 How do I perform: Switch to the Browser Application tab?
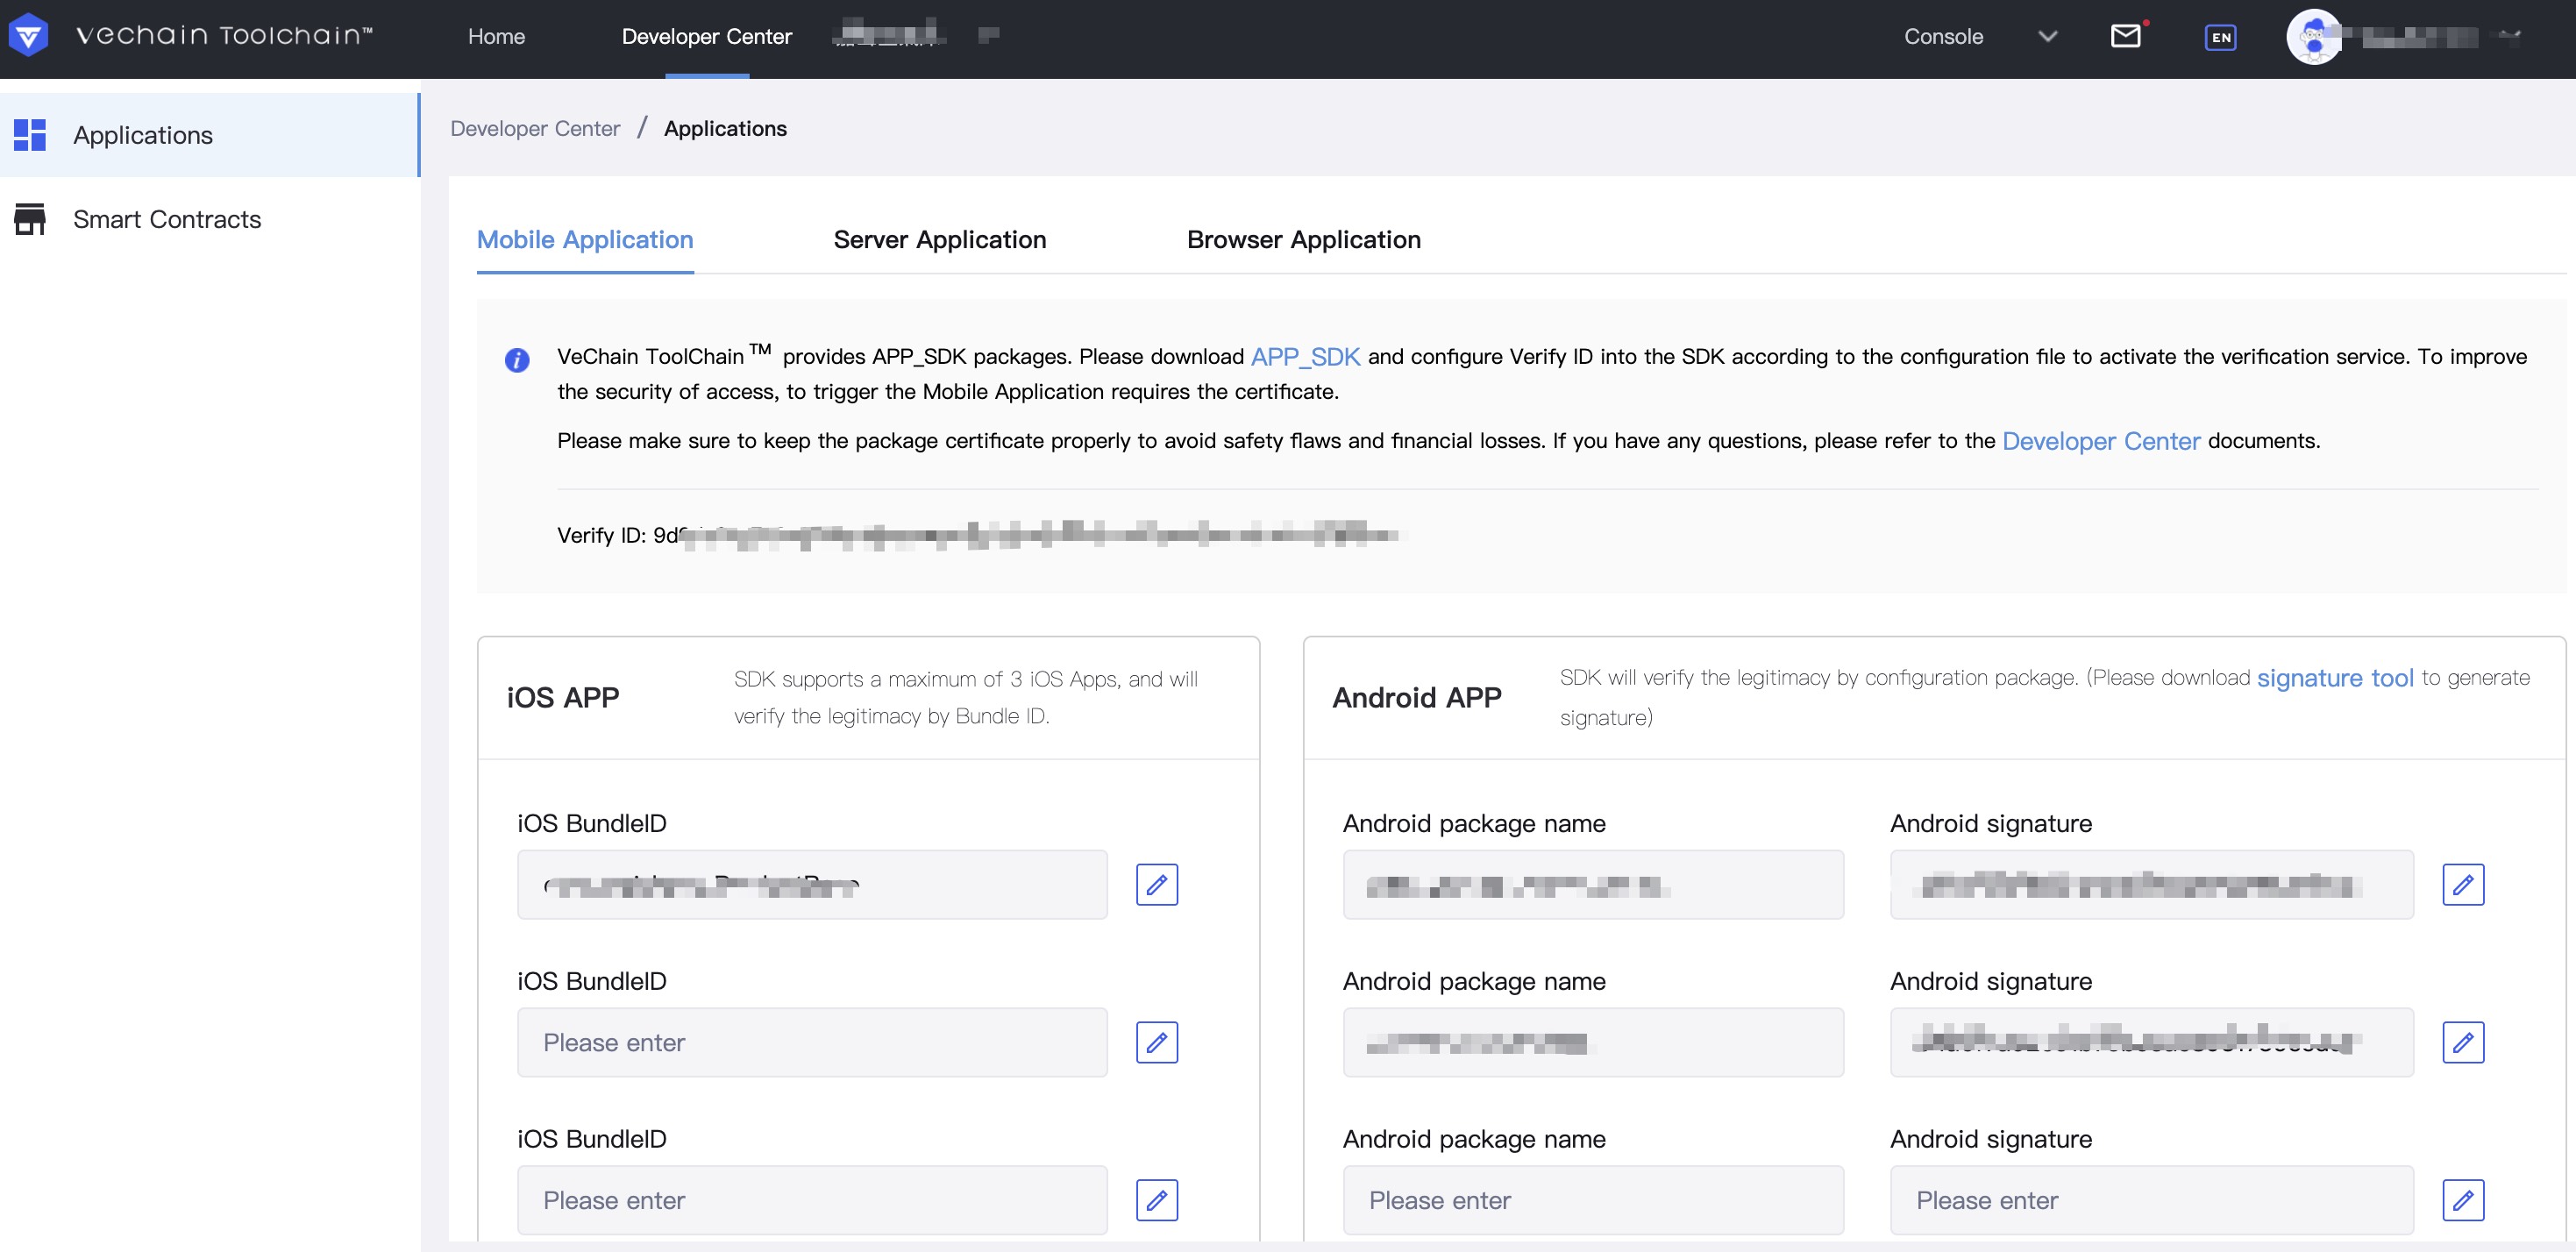pos(1304,240)
